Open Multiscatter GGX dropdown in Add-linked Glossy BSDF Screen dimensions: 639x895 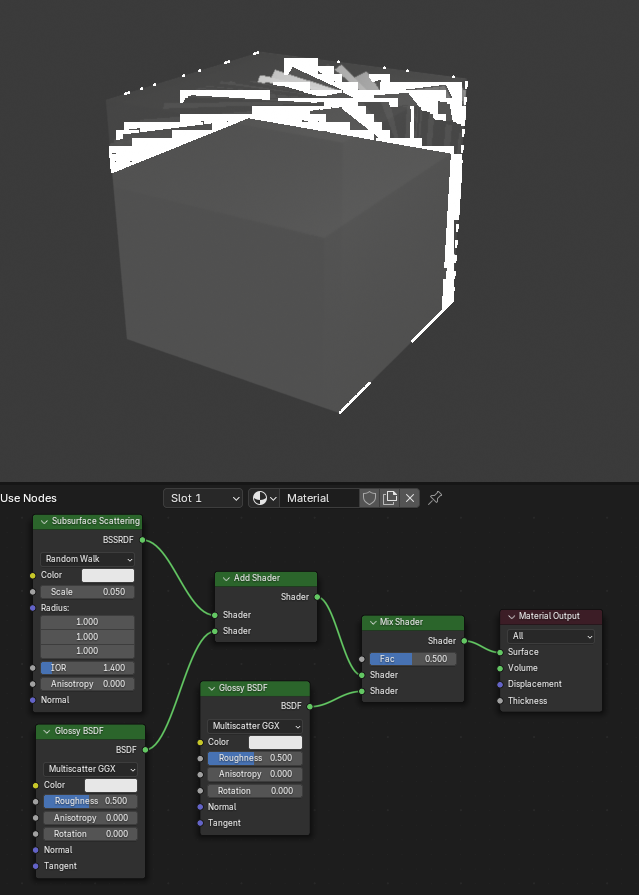click(90, 769)
